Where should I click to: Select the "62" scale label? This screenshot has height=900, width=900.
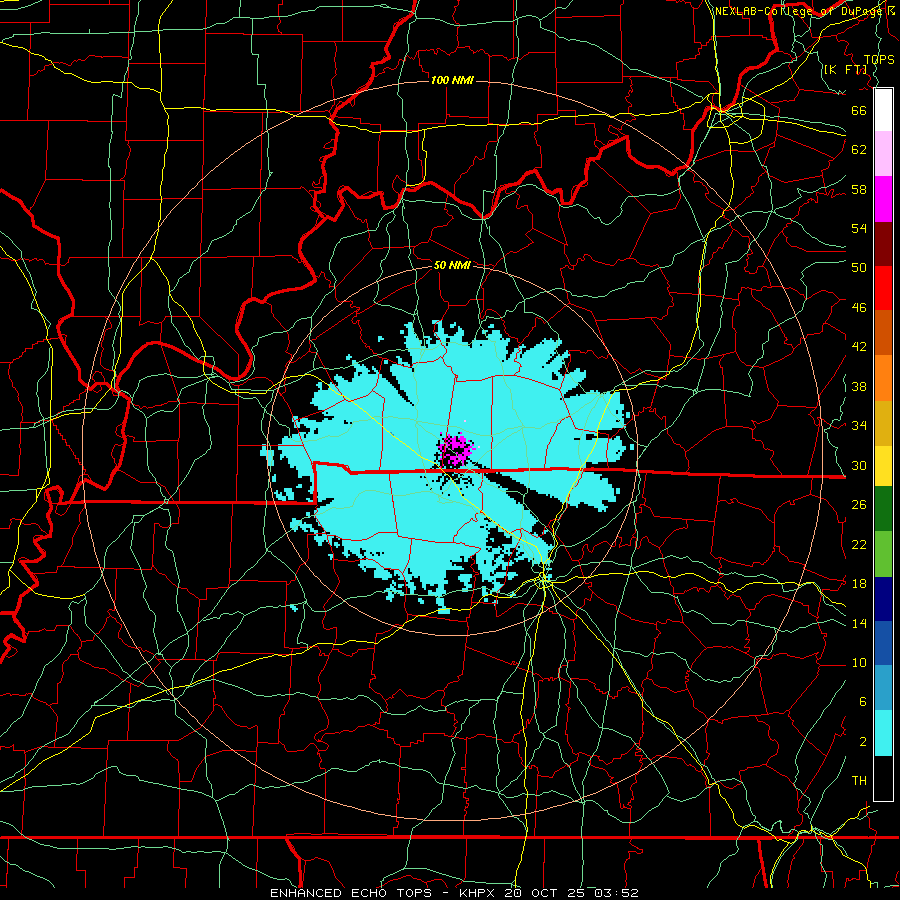(x=859, y=149)
